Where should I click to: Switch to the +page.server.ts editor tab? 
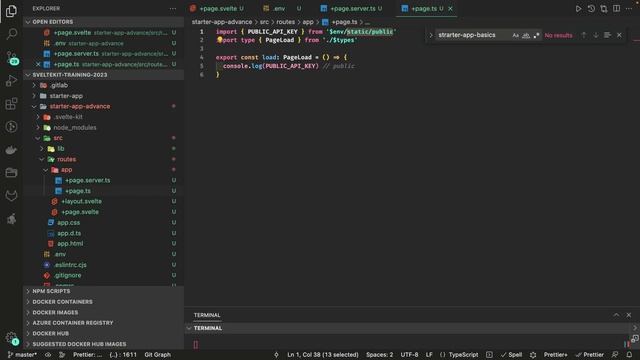(352, 9)
